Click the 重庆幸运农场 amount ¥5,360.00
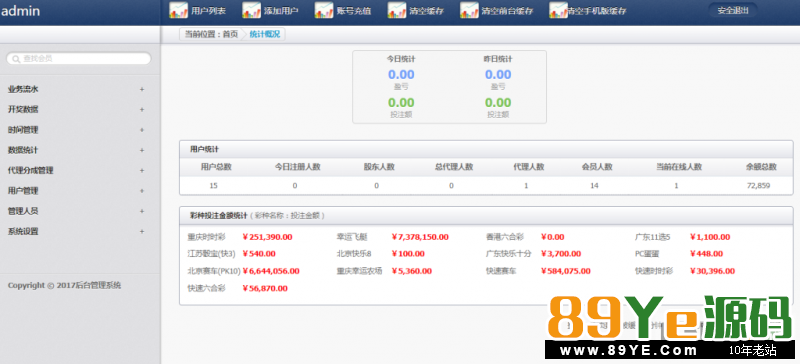The image size is (800, 364). (412, 271)
